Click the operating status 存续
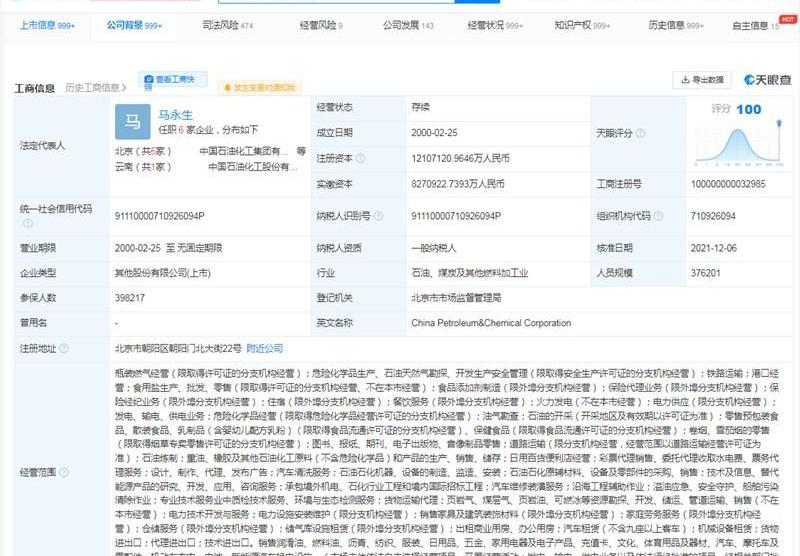This screenshot has width=800, height=556. pos(420,107)
